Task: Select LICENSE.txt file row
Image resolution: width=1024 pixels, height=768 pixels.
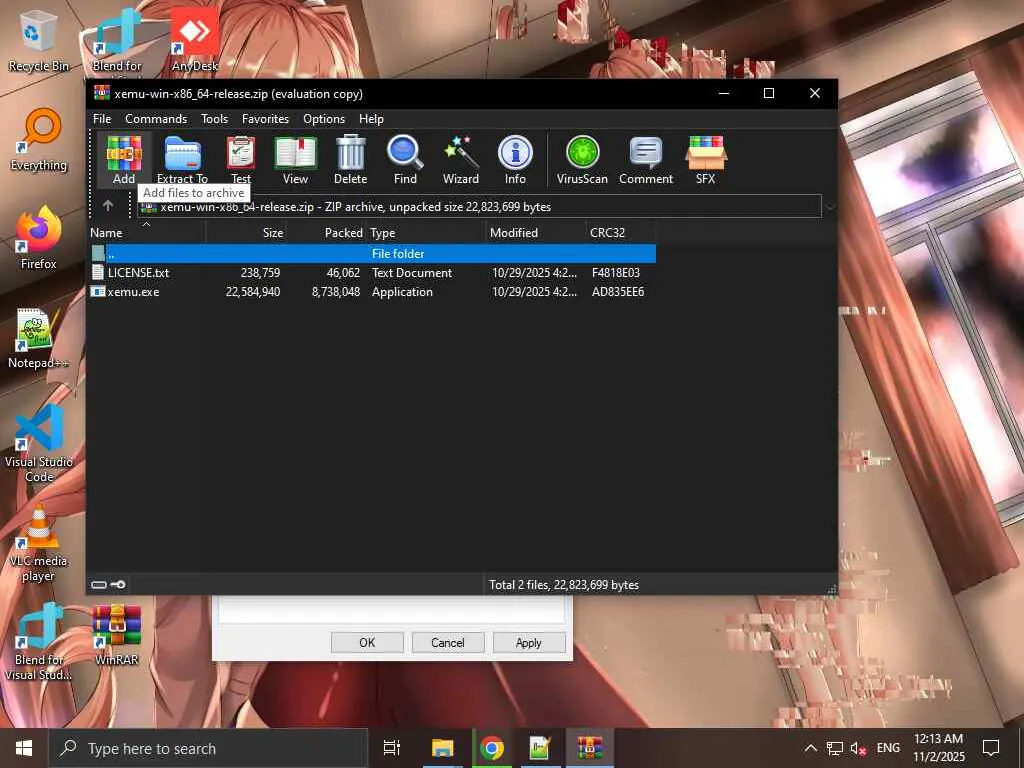Action: (x=372, y=272)
